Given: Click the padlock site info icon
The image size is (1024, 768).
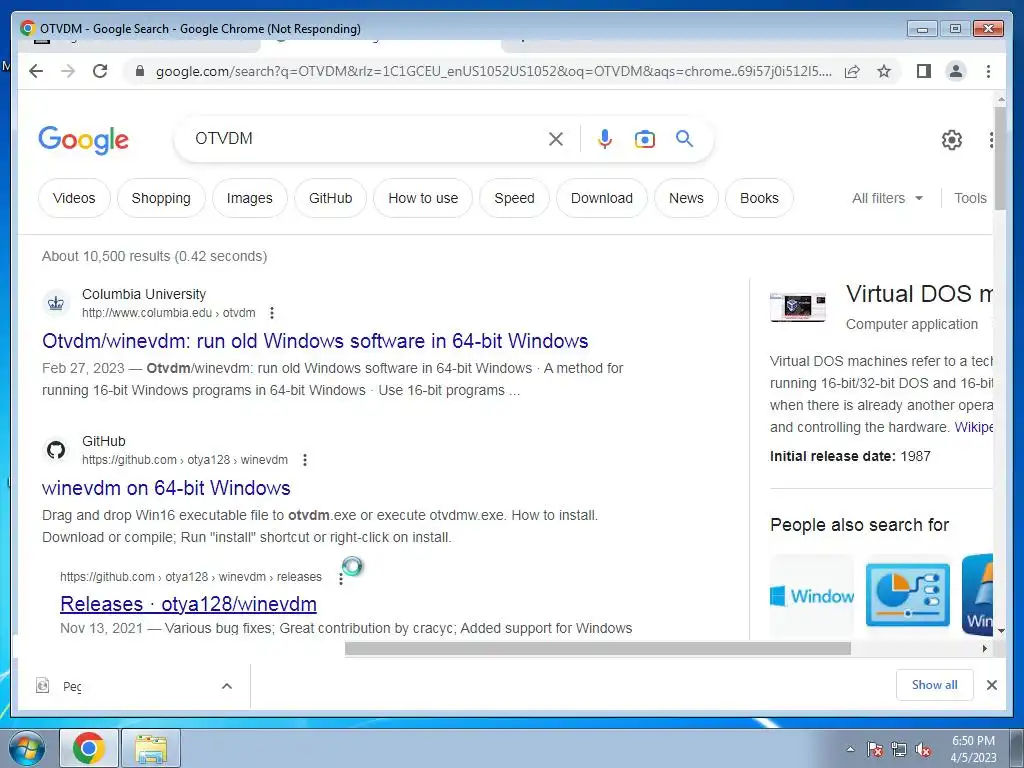Looking at the screenshot, I should [x=139, y=71].
